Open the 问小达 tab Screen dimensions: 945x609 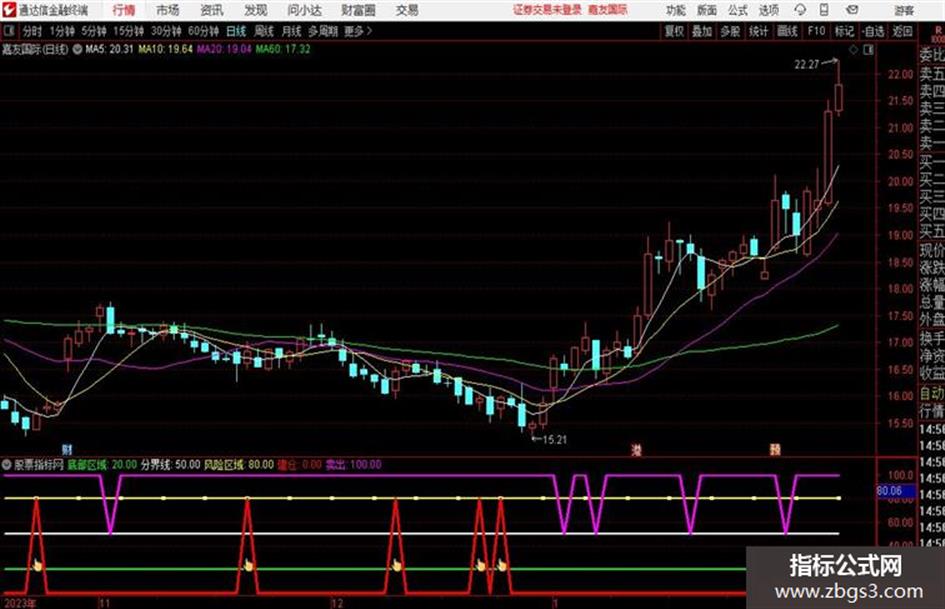[x=304, y=10]
